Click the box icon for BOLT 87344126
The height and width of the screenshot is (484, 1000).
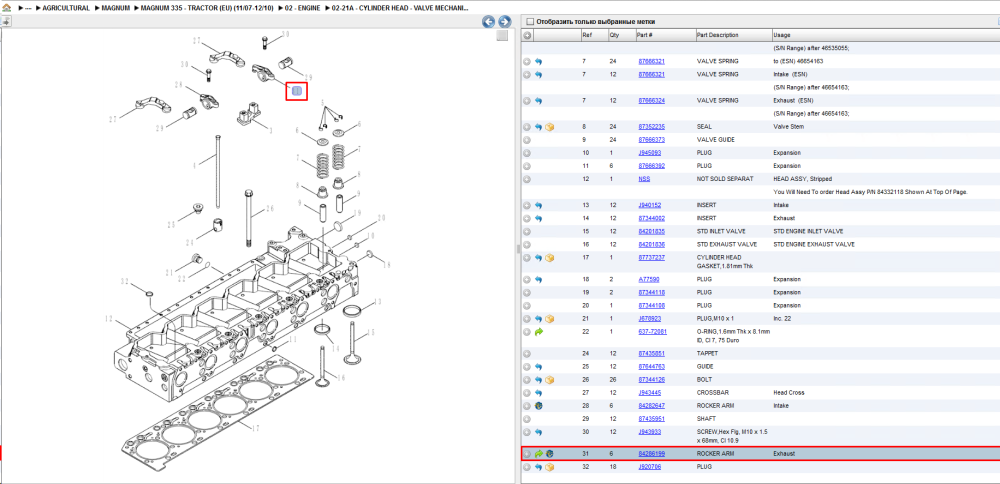point(550,379)
